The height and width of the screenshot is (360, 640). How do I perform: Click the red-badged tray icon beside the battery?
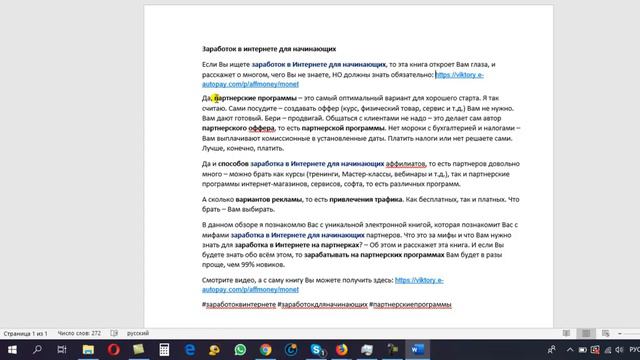click(x=595, y=350)
